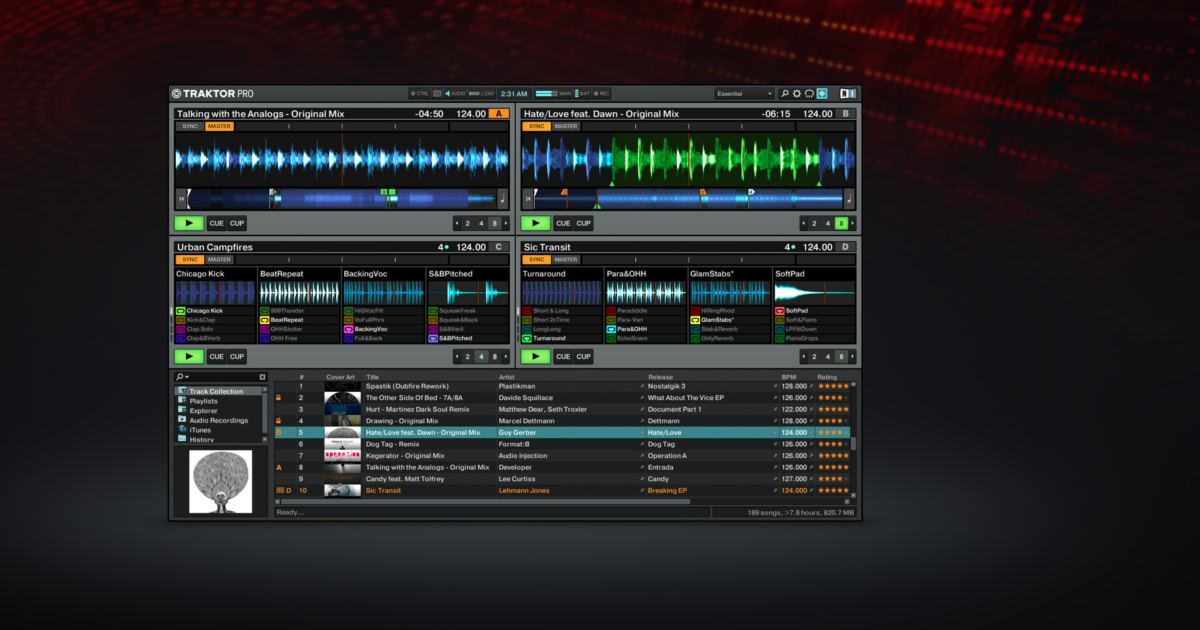Click the magnifier icon in the header
1200x630 pixels.
tap(785, 94)
